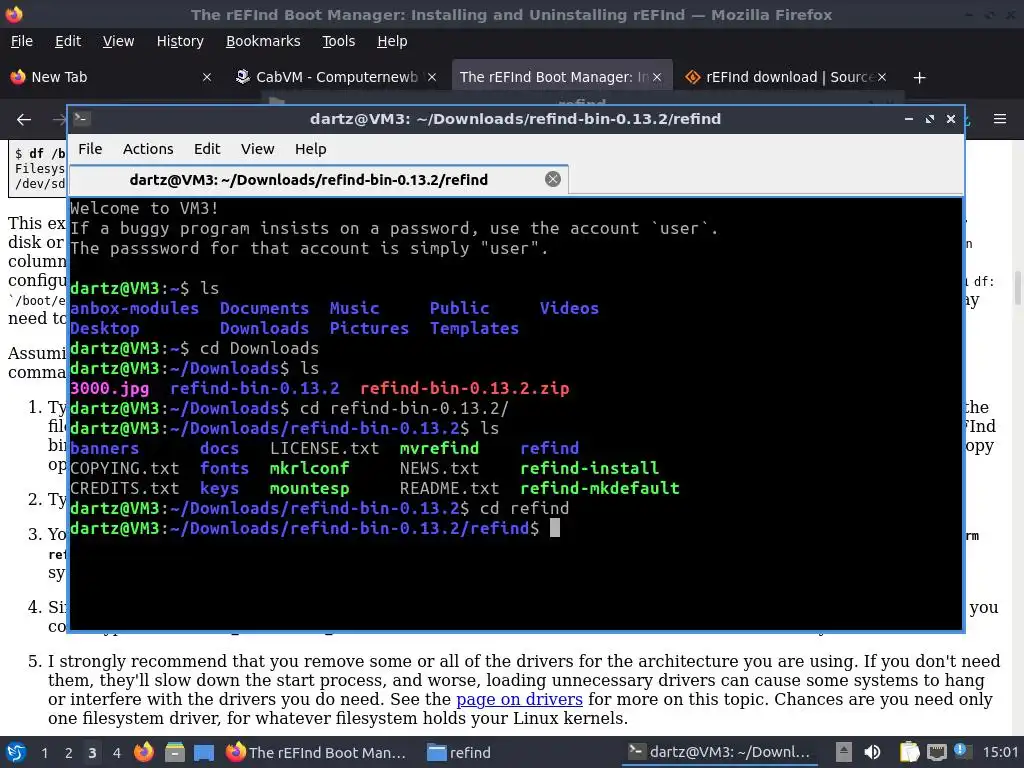Open Firefox Edit menu
Viewport: 1024px width, 768px height.
point(68,41)
